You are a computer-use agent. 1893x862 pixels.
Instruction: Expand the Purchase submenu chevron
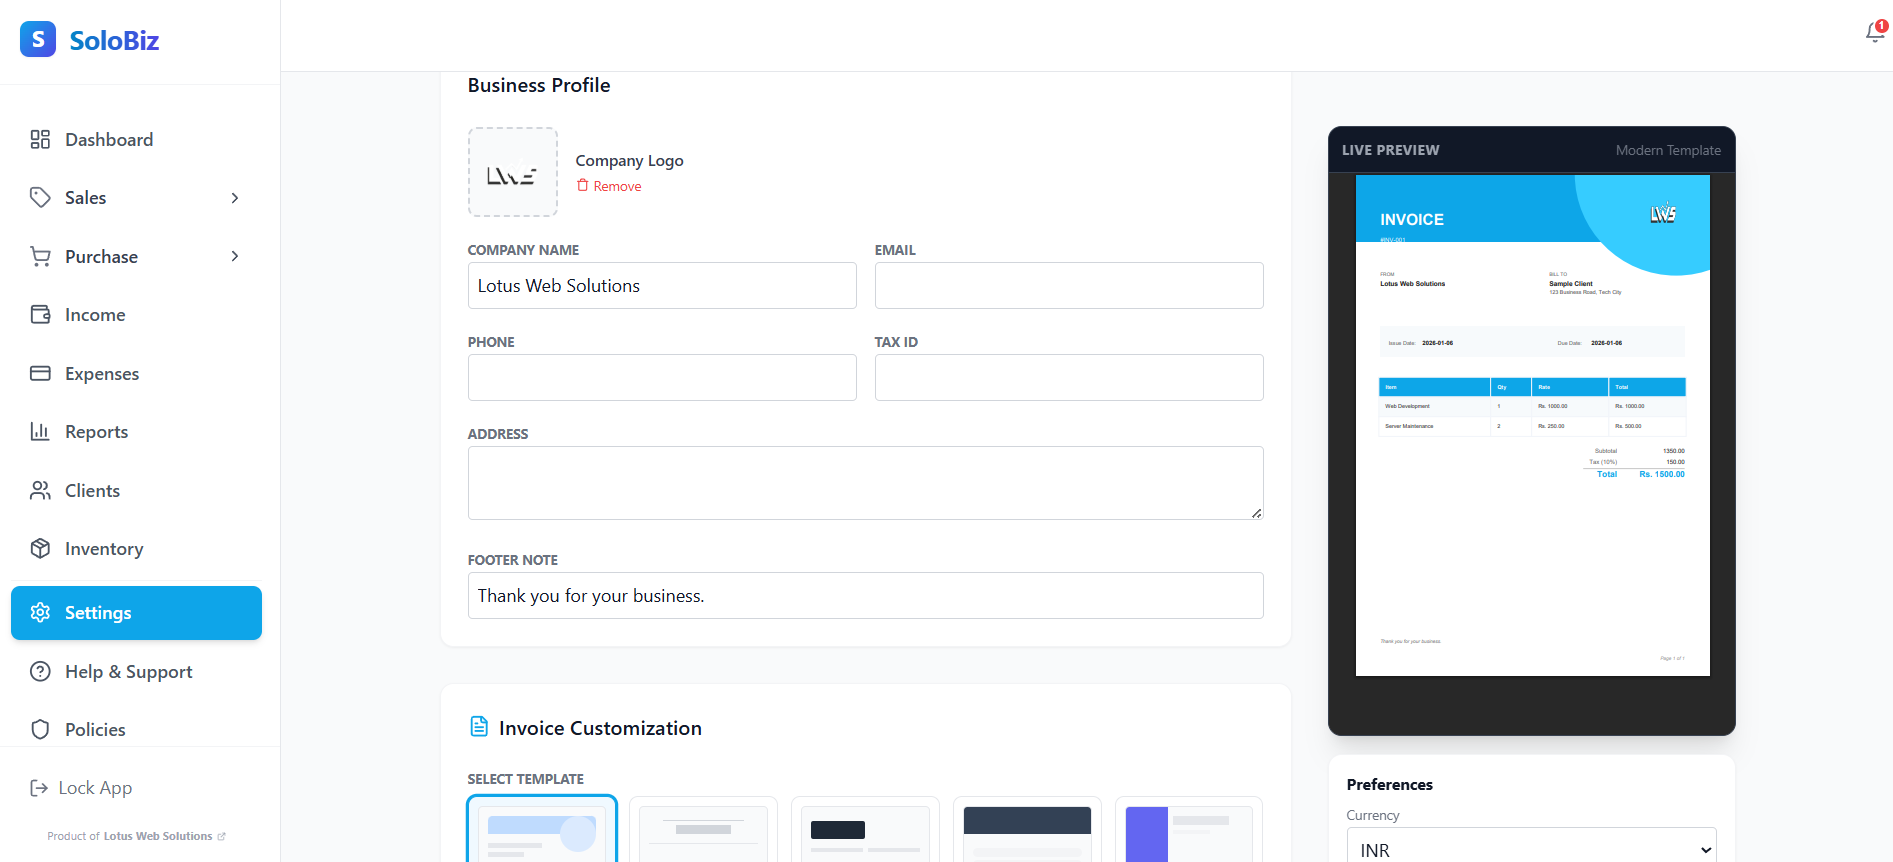coord(235,256)
